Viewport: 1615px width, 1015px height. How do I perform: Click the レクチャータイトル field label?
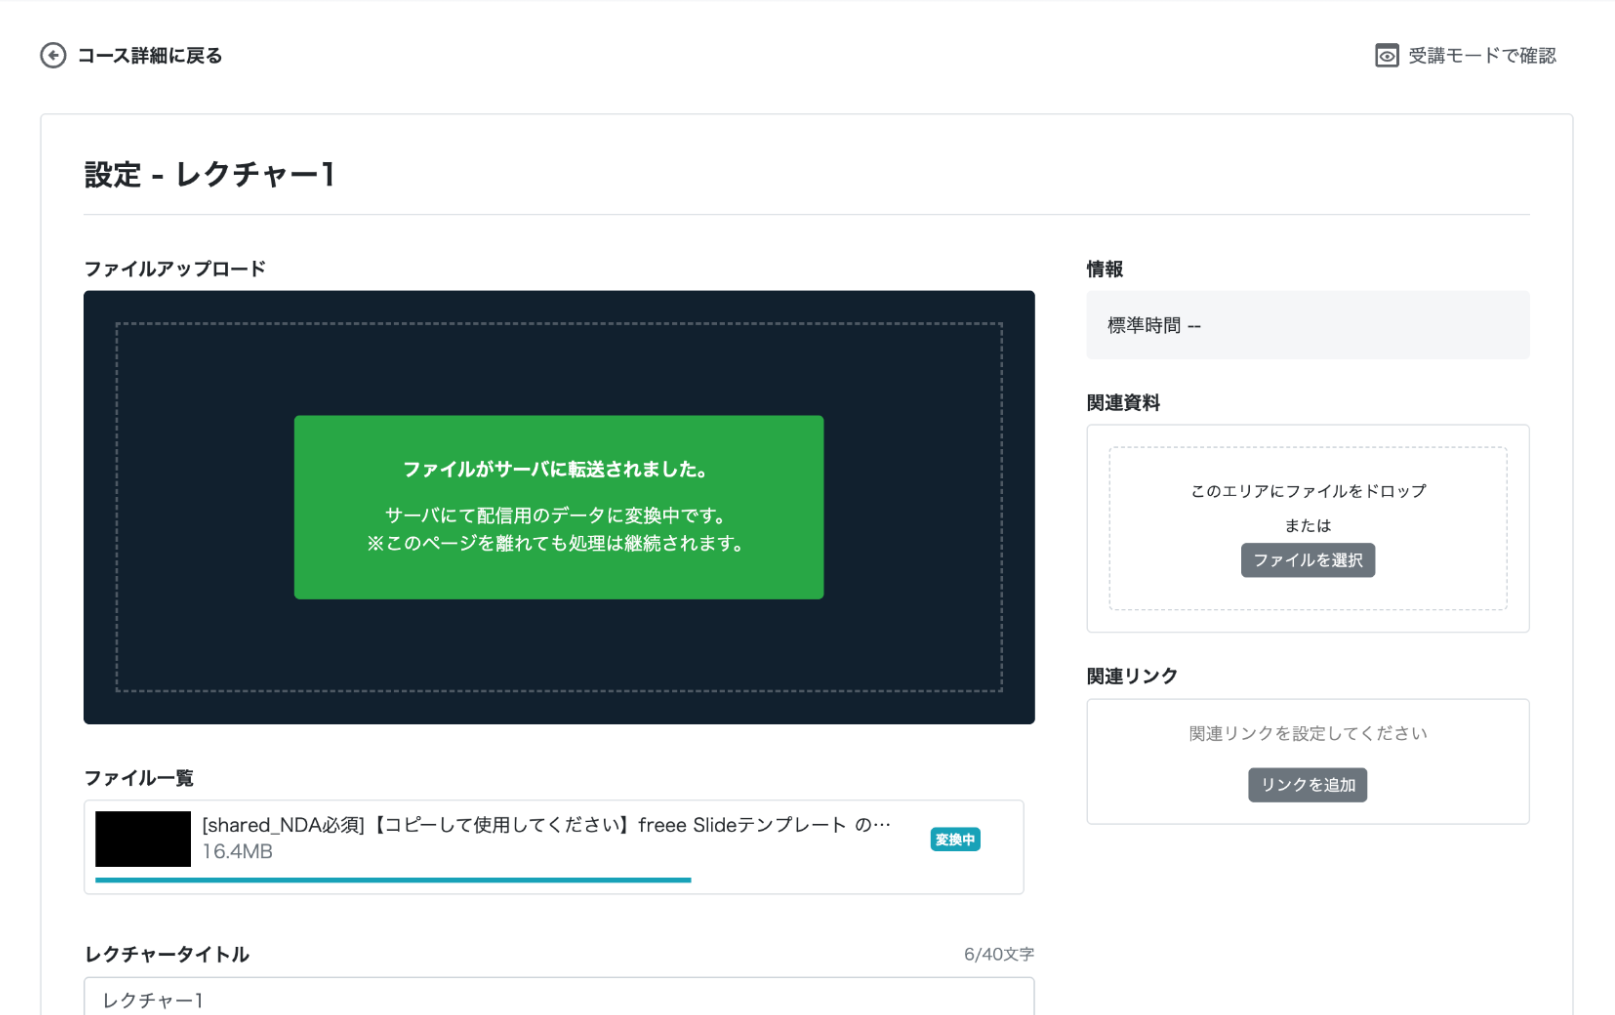167,954
